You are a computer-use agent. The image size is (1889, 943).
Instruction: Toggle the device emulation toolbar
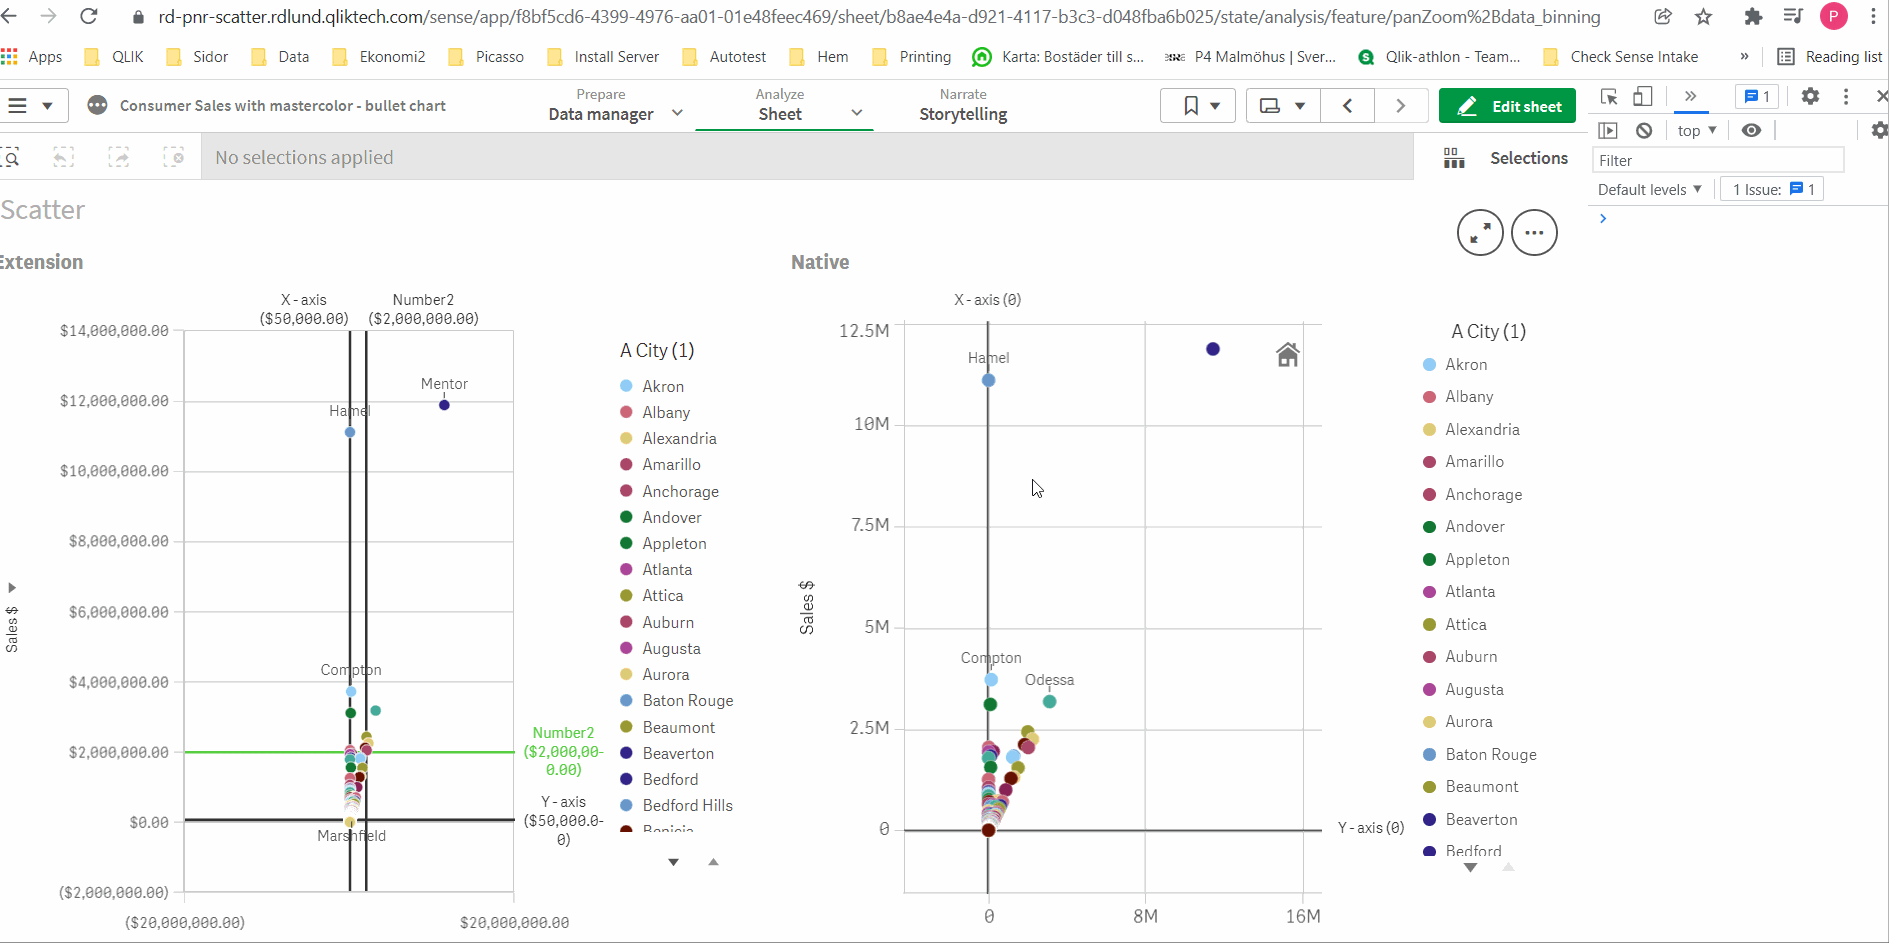coord(1643,96)
